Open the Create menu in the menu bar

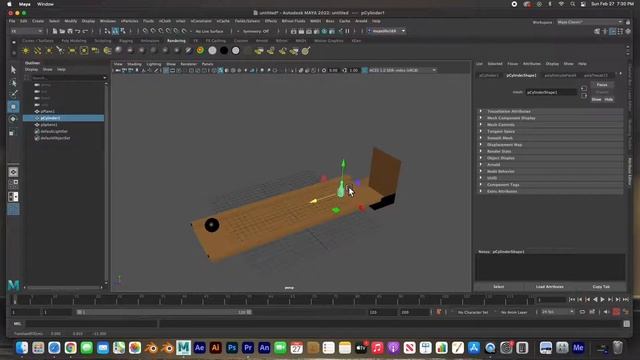pyautogui.click(x=38, y=21)
